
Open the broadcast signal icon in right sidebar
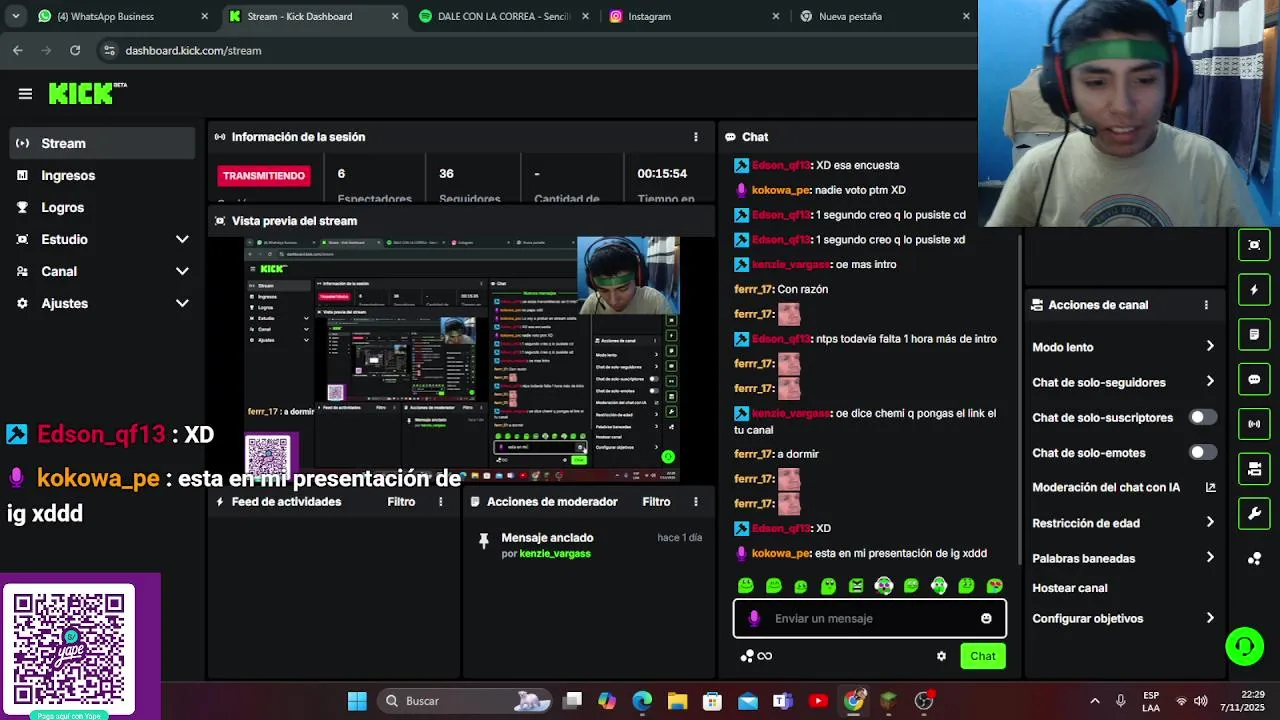[x=1254, y=424]
